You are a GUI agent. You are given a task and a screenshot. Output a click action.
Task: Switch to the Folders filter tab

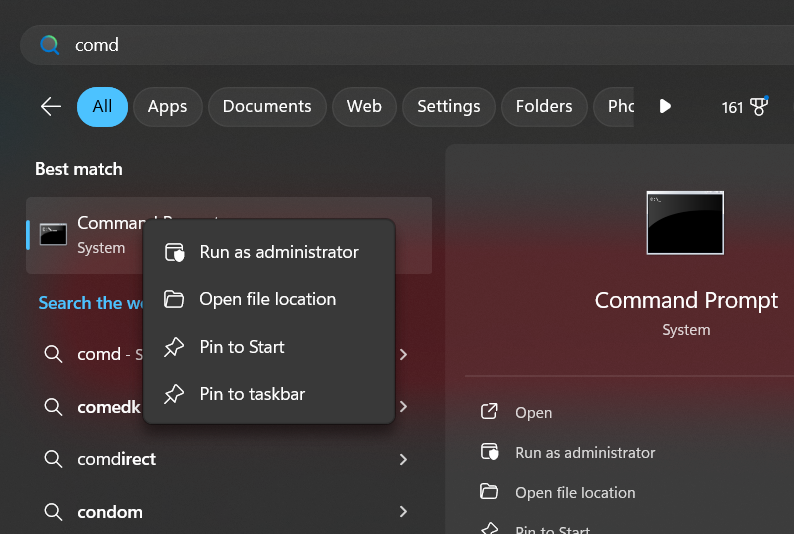tap(544, 106)
